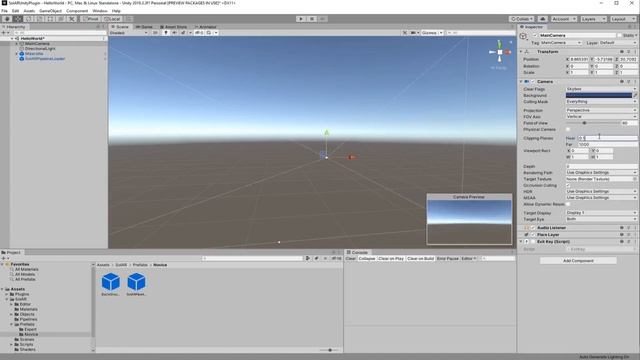Toggle the Static checkbox
The height and width of the screenshot is (360, 640).
tap(619, 36)
